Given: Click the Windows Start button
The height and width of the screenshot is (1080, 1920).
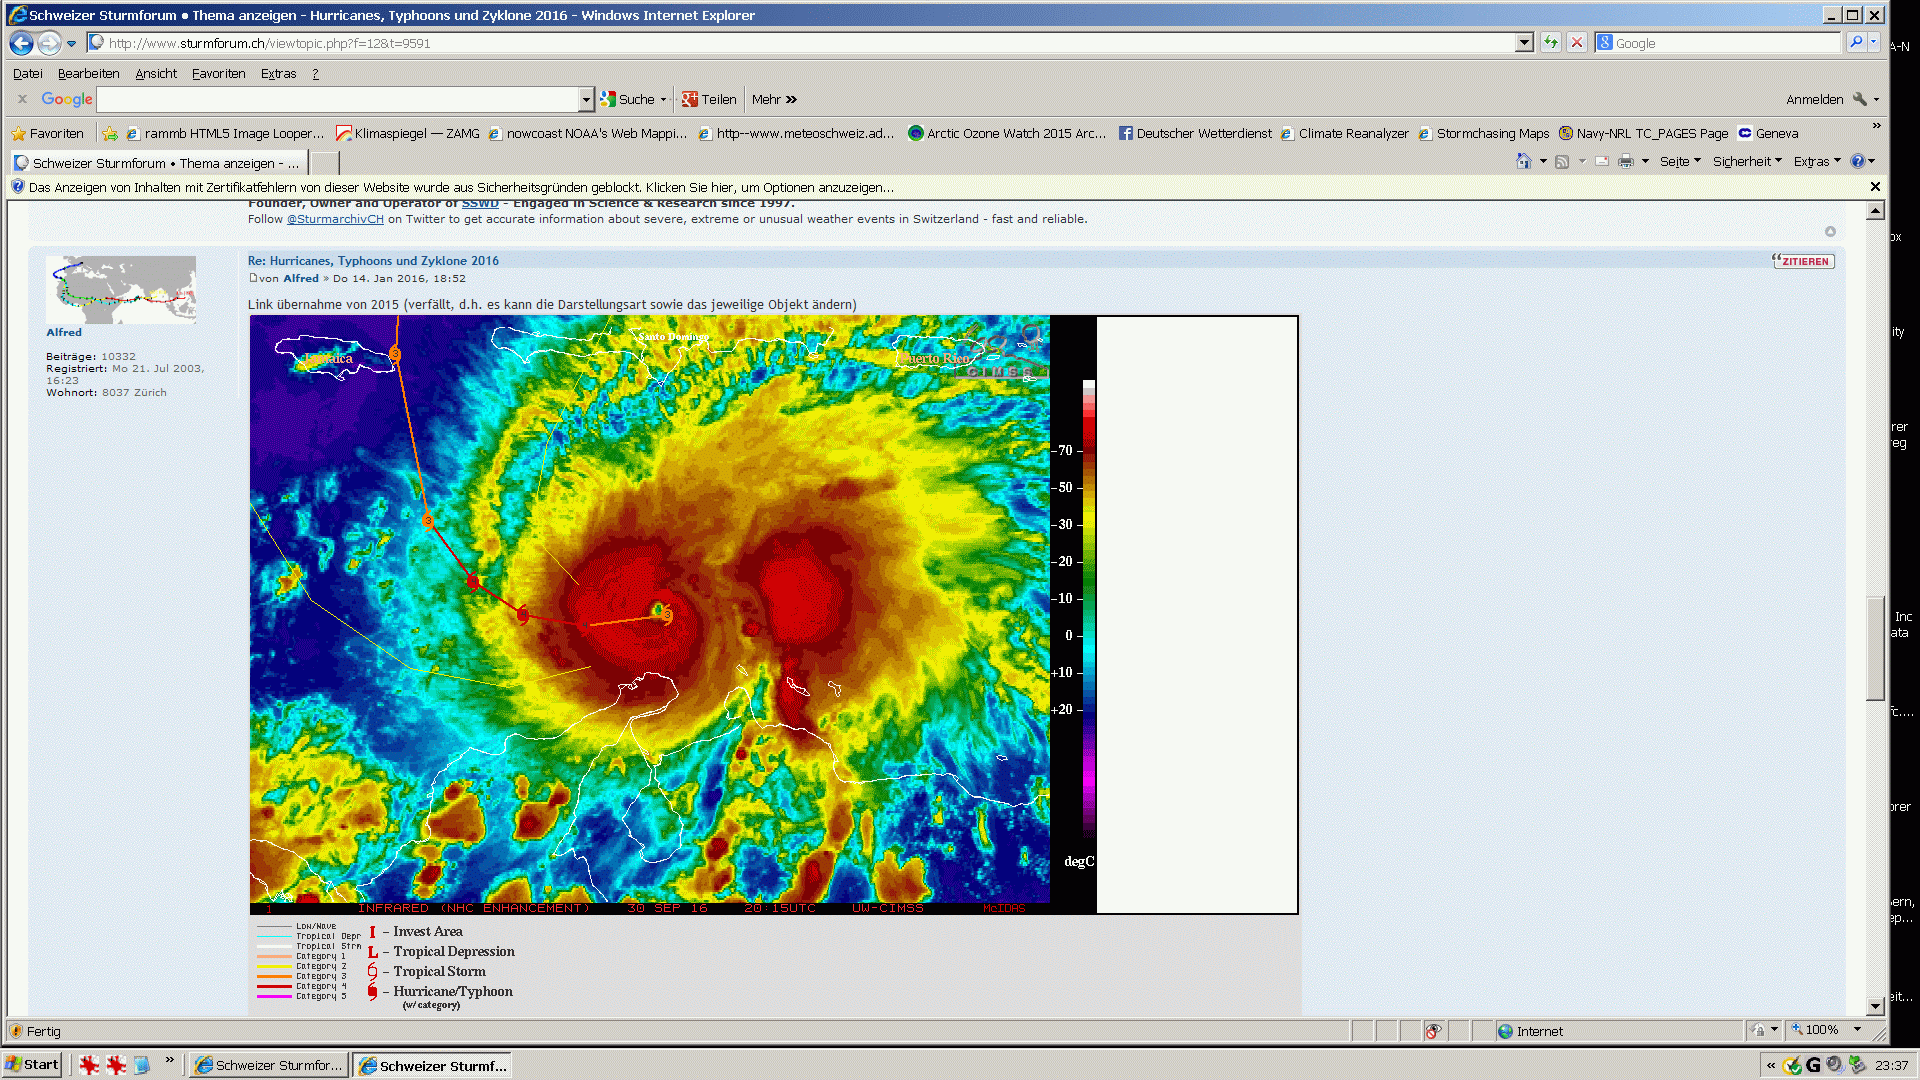Looking at the screenshot, I should point(33,1064).
